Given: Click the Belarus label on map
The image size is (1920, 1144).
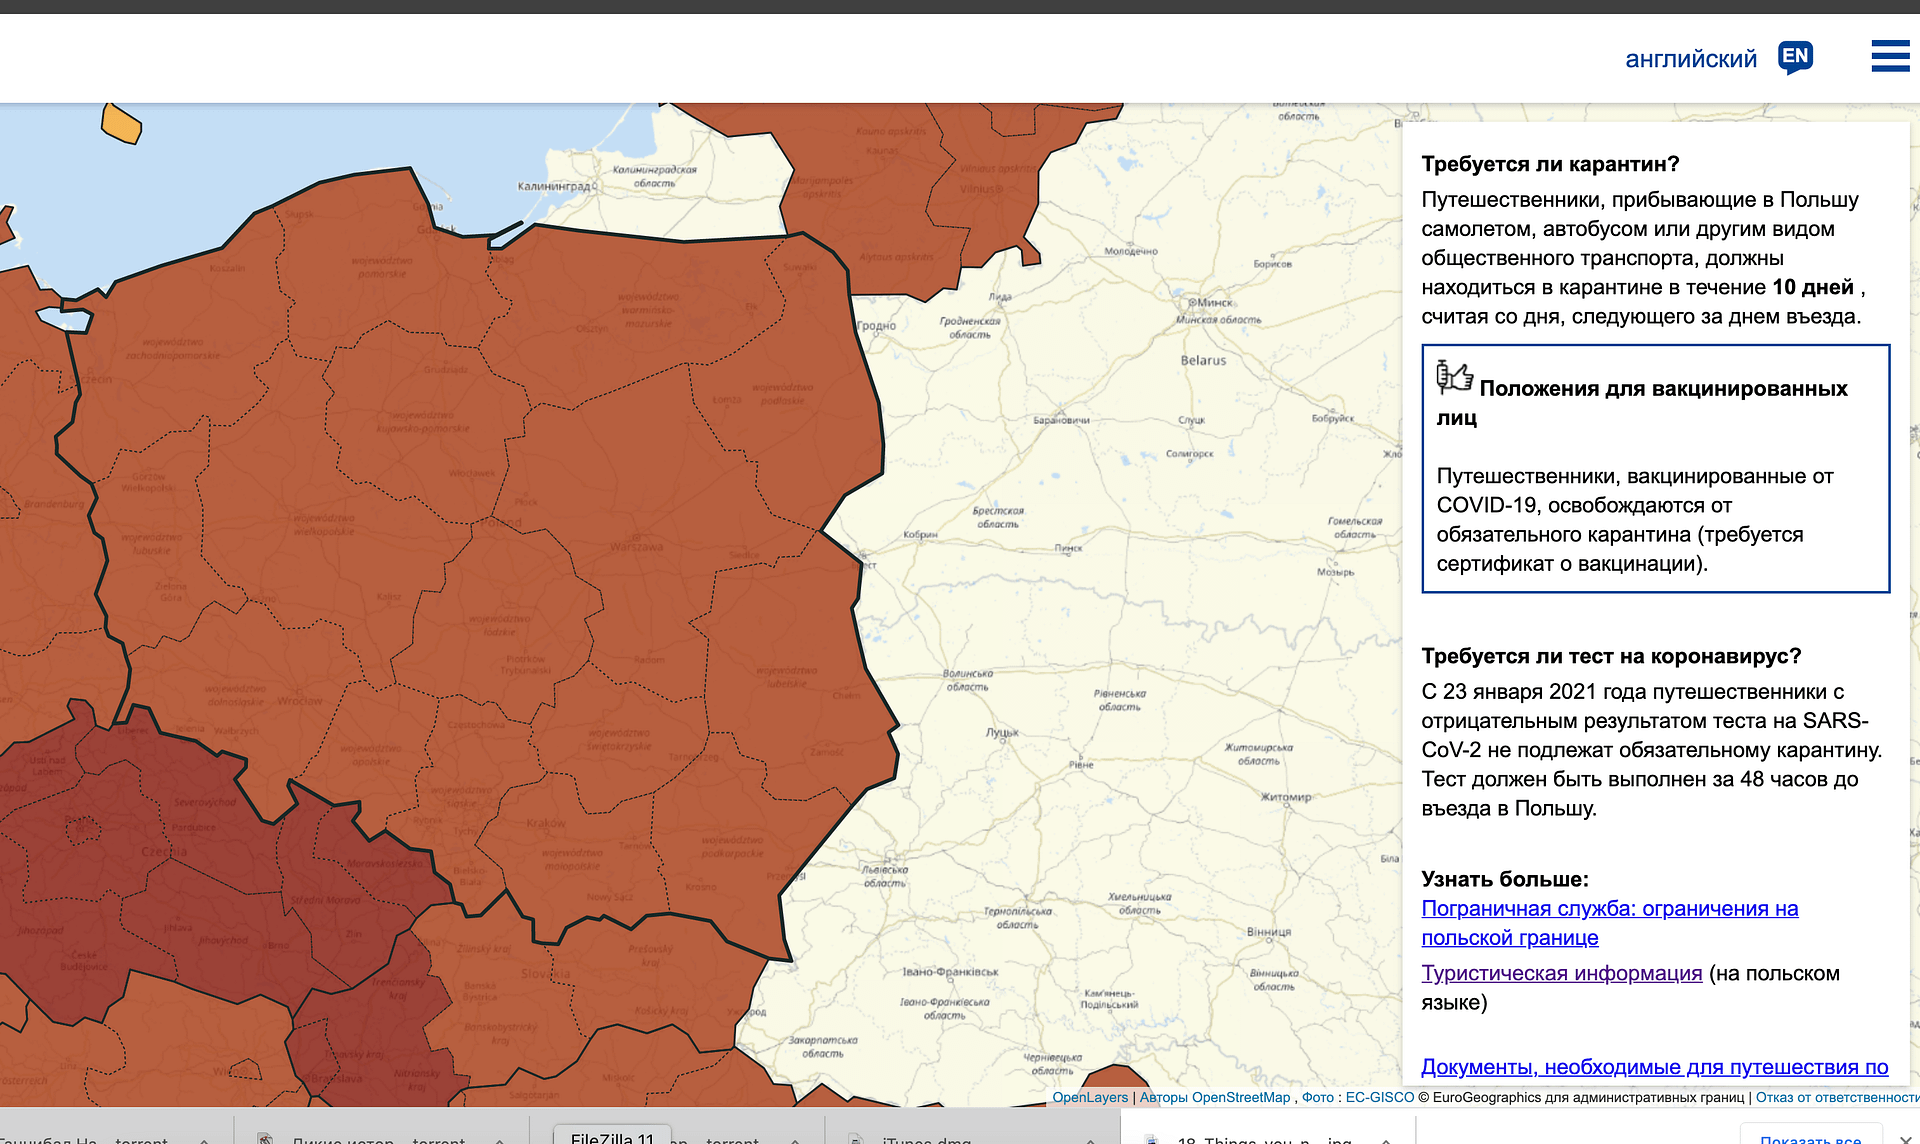Looking at the screenshot, I should 1203,360.
